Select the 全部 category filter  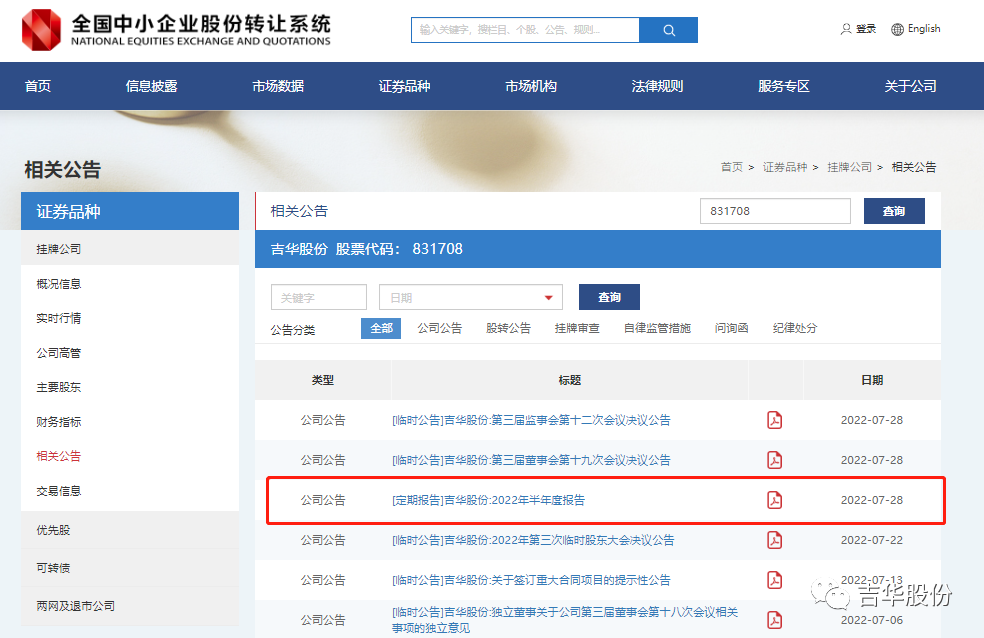coord(381,328)
